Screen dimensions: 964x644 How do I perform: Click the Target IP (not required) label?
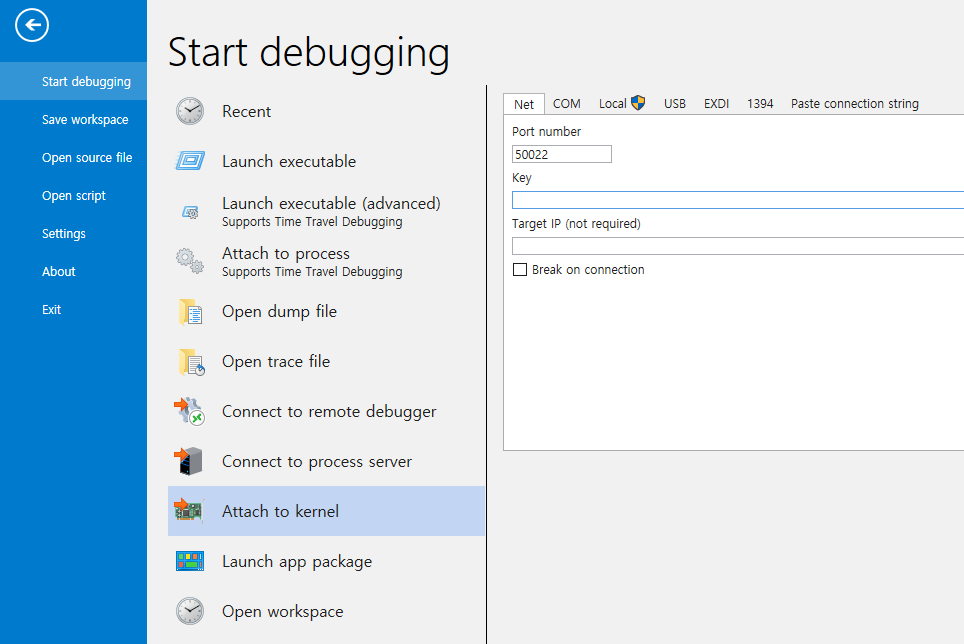(576, 224)
